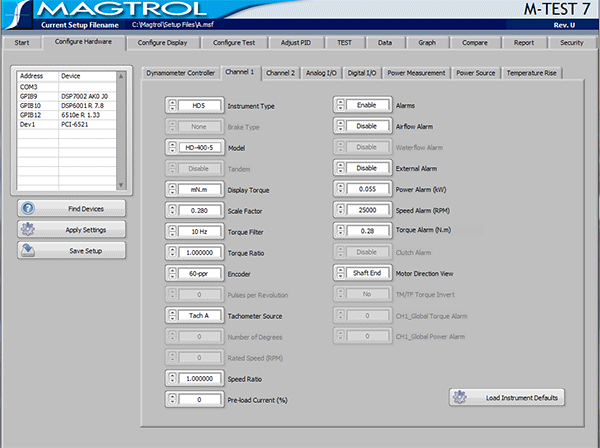
Task: Click the Encoder stepper arrows
Action: click(x=173, y=274)
